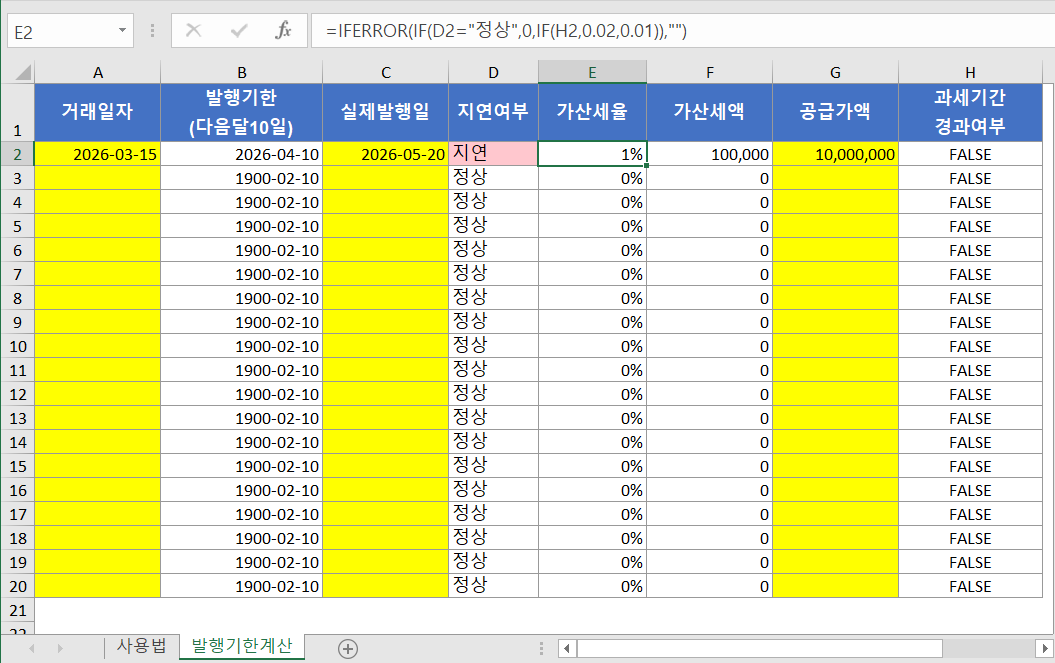
Task: Click the sheet tab bar splitter dots
Action: coord(541,648)
